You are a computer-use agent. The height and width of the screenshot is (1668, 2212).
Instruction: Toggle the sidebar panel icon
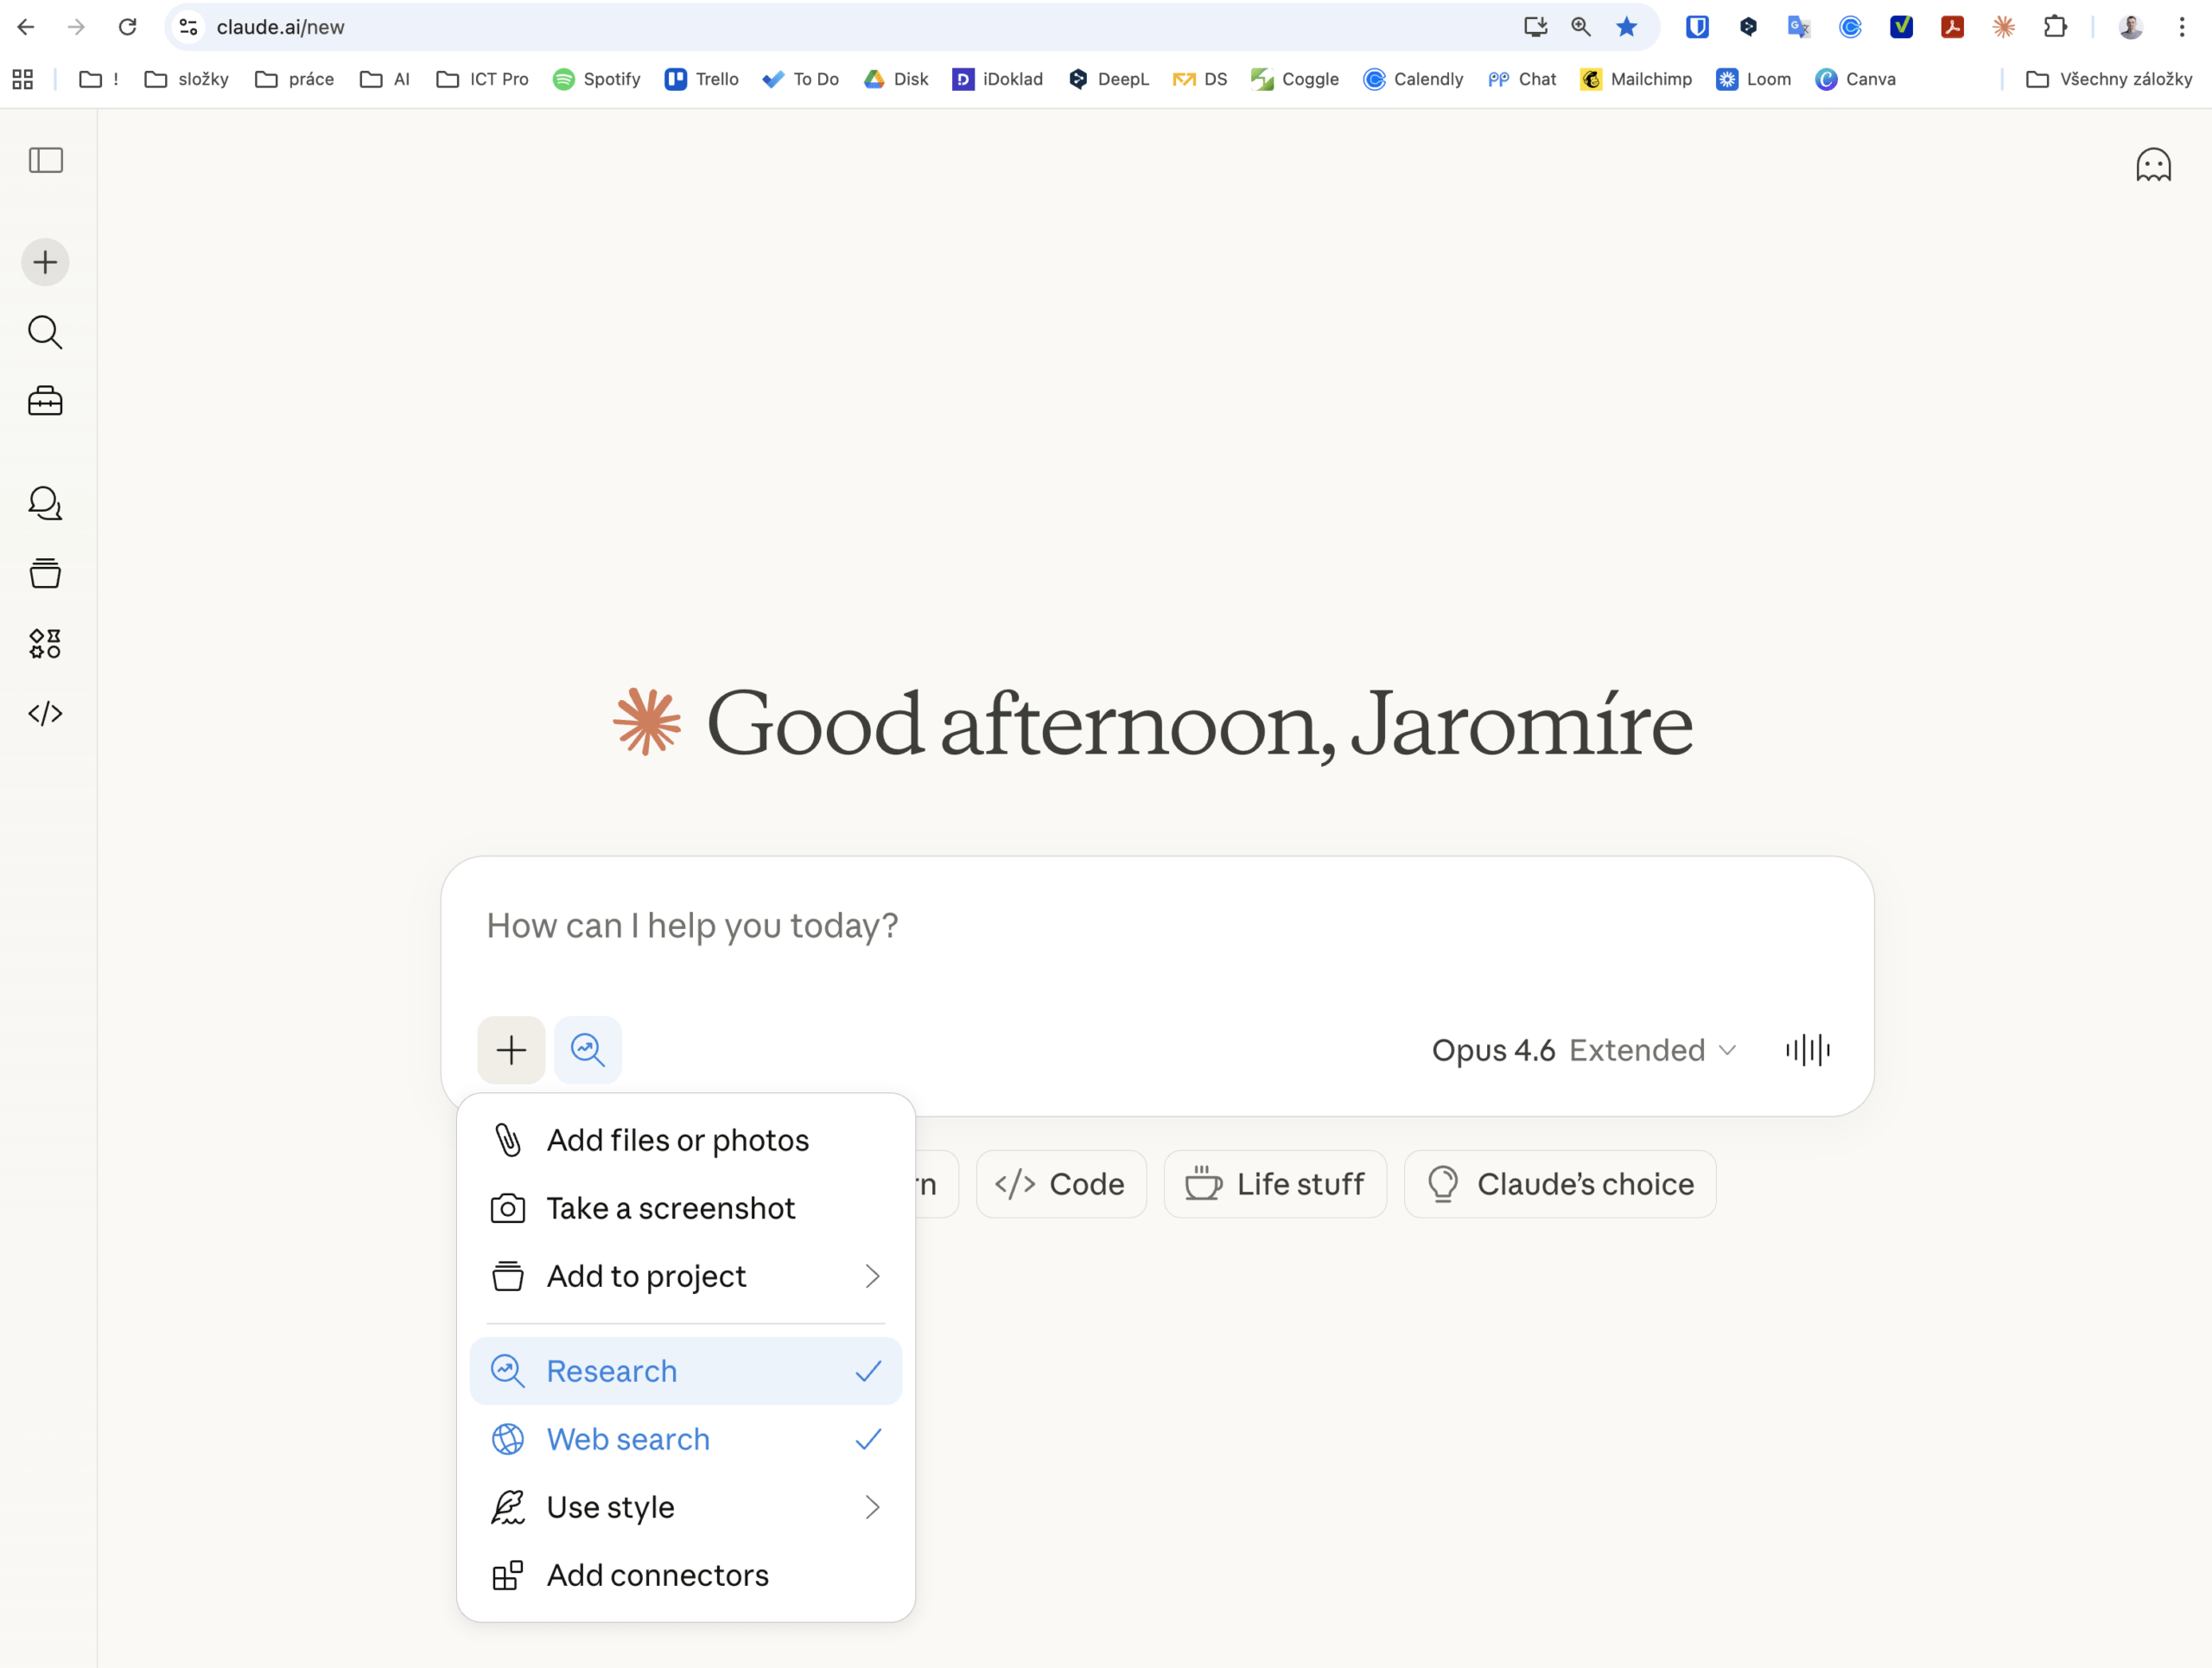(46, 161)
